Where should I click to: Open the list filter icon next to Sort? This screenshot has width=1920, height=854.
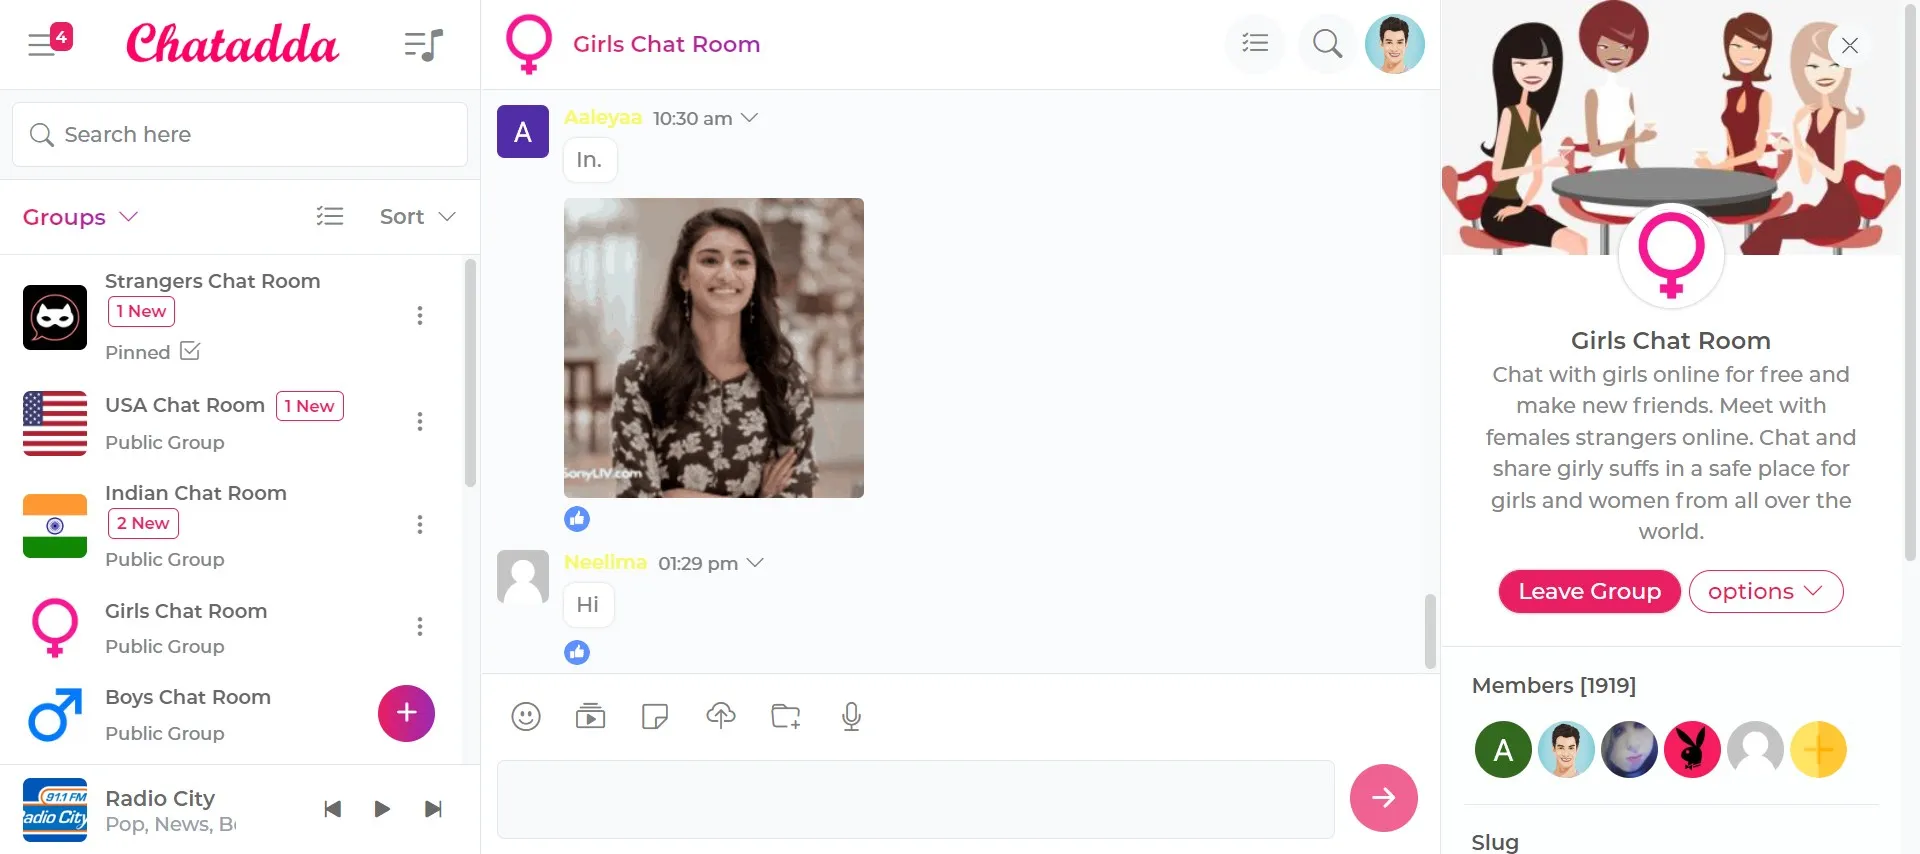[330, 216]
